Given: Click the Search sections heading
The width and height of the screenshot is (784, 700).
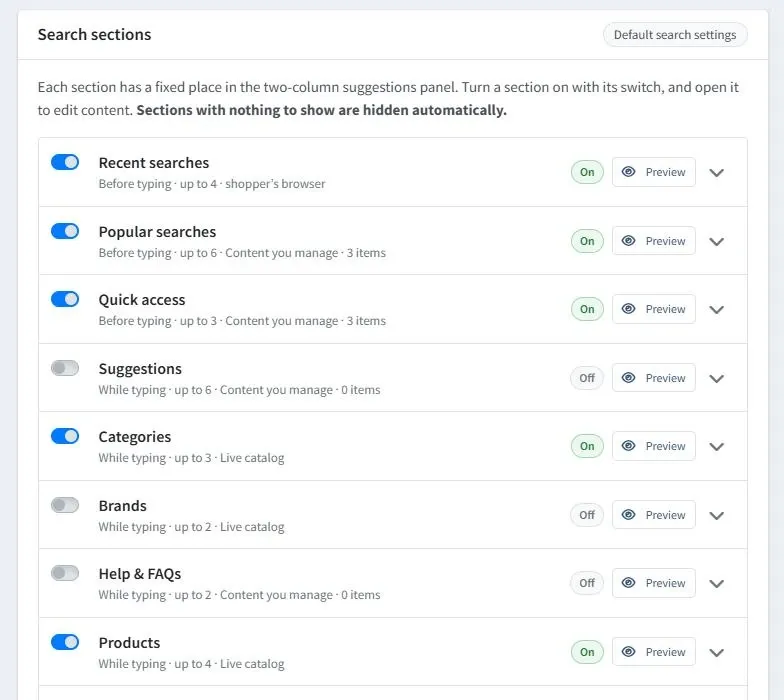Looking at the screenshot, I should tap(94, 34).
